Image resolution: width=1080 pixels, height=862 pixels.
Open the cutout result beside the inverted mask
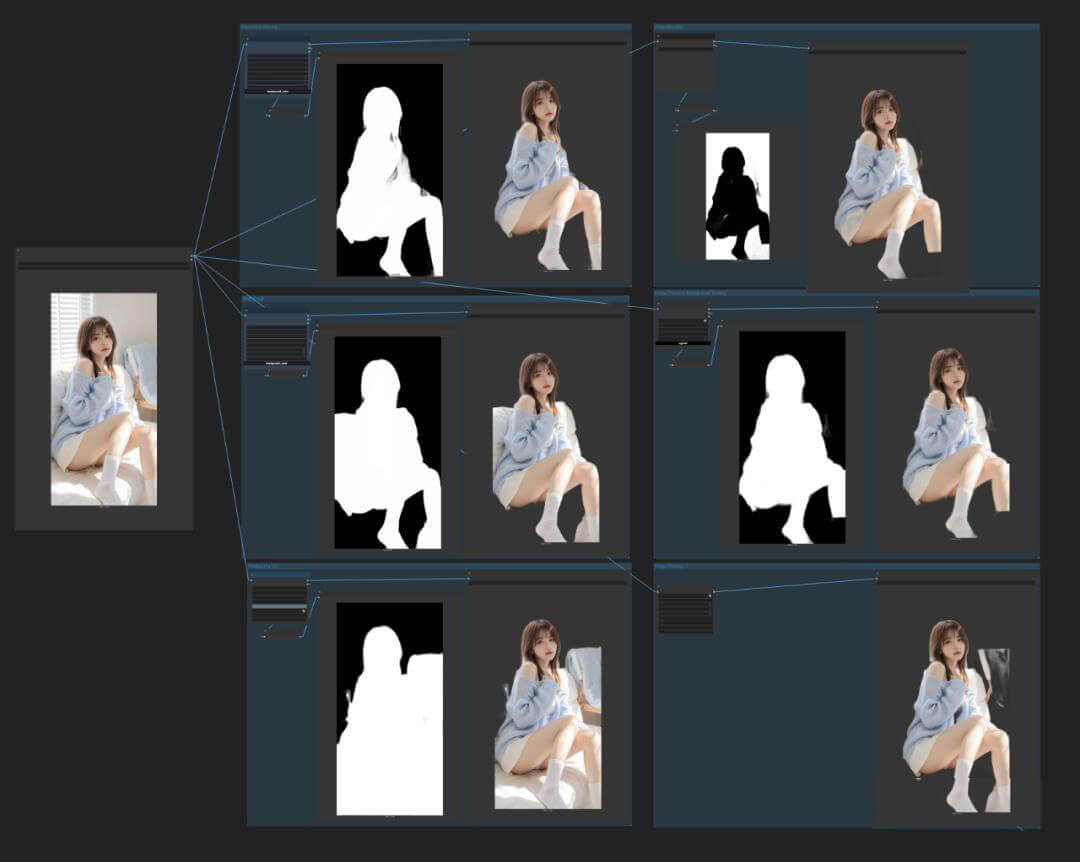coord(888,184)
